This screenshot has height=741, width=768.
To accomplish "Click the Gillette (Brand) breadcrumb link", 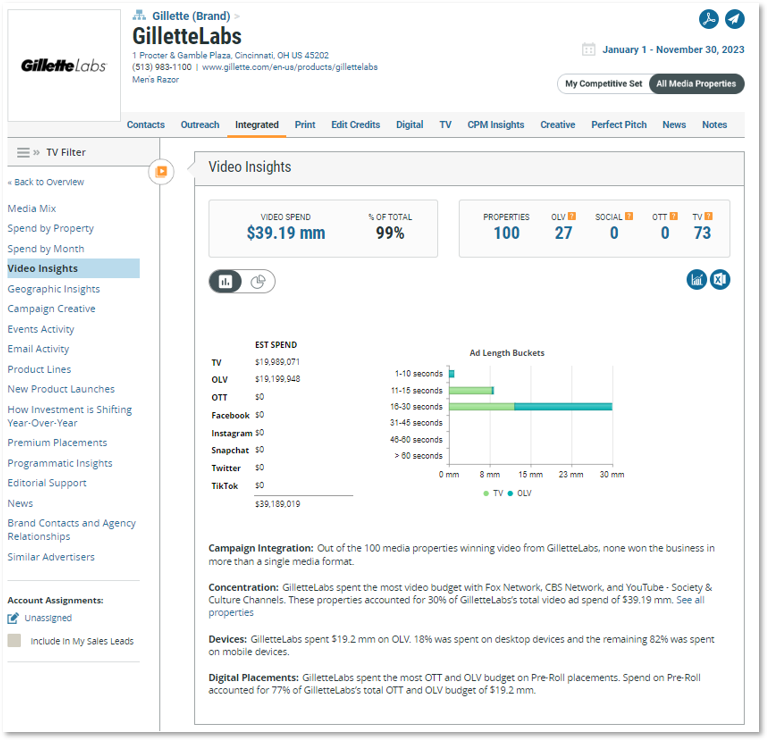I will tap(191, 16).
